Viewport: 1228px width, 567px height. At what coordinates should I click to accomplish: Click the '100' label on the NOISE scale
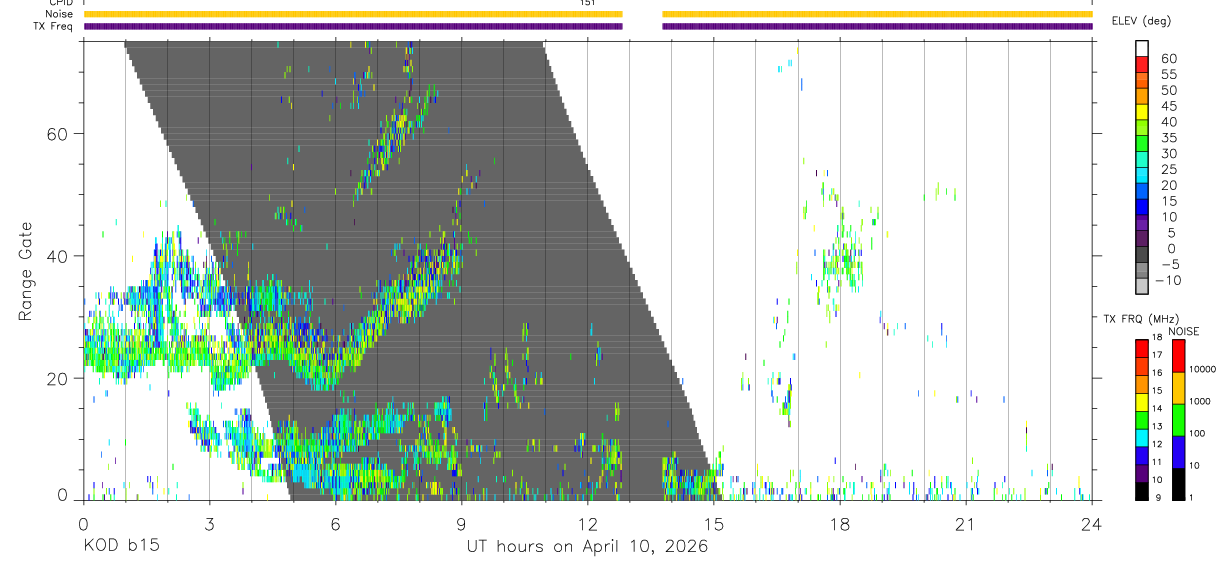click(1197, 433)
